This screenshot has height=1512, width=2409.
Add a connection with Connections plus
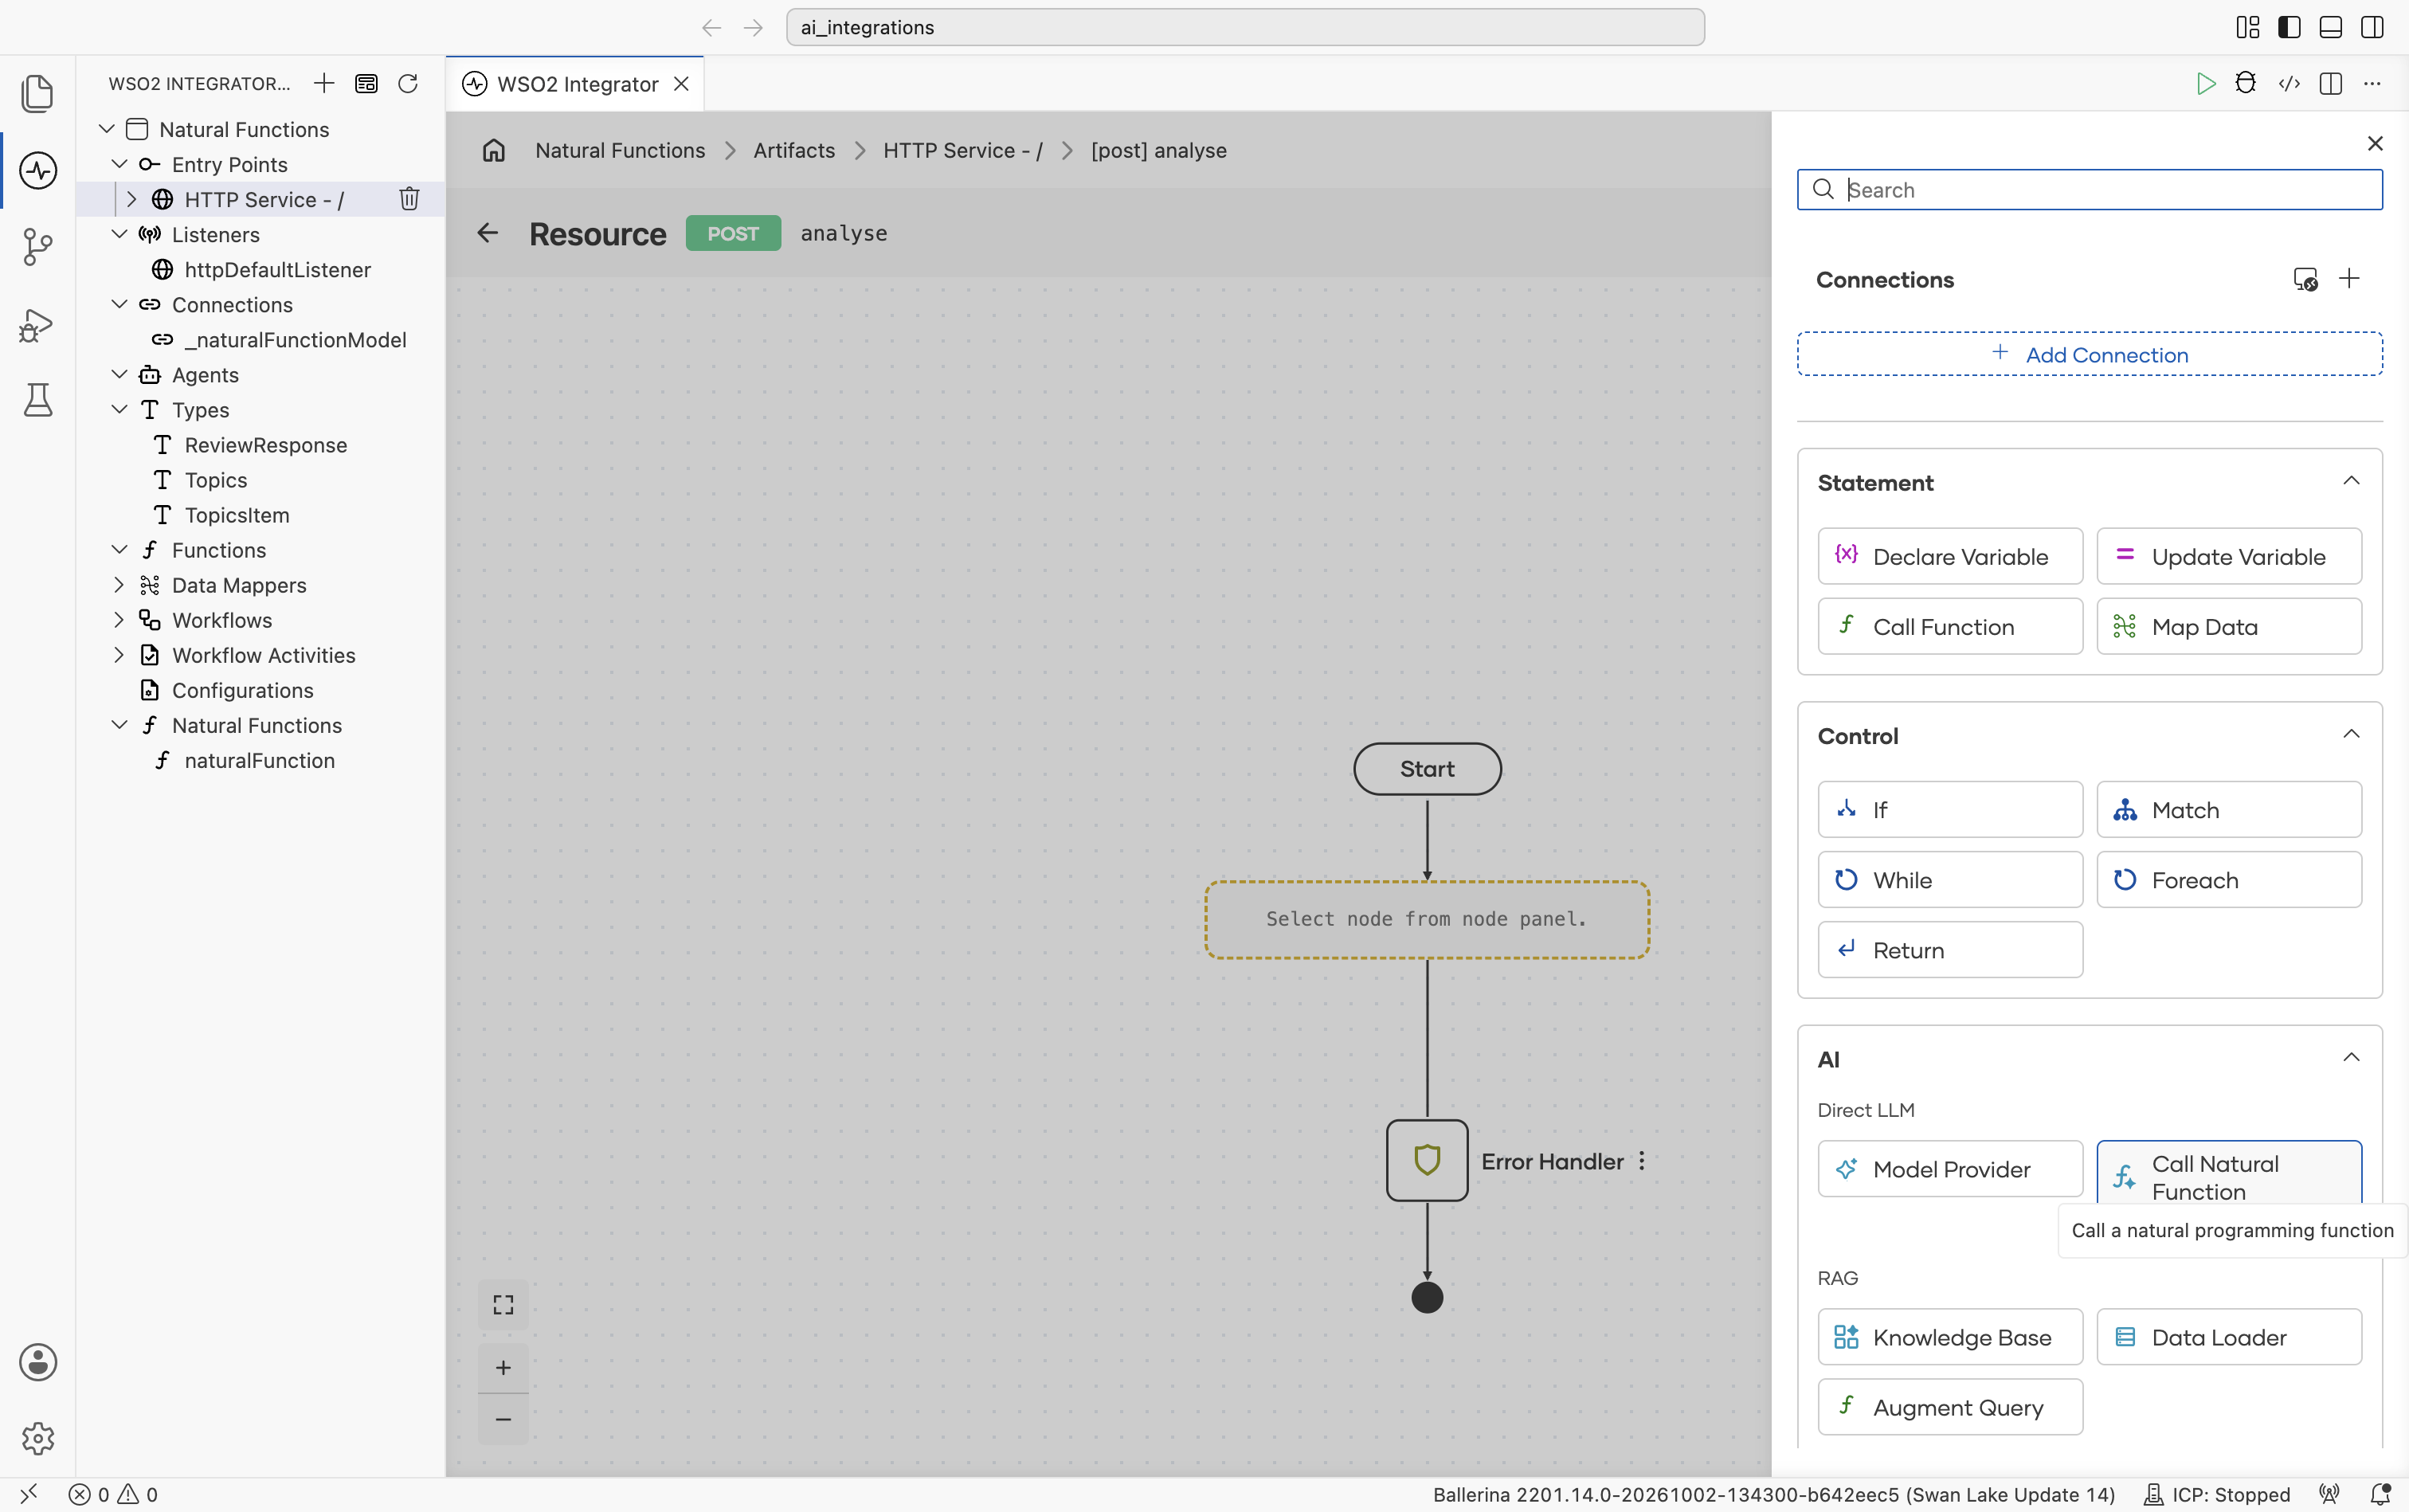point(2349,279)
